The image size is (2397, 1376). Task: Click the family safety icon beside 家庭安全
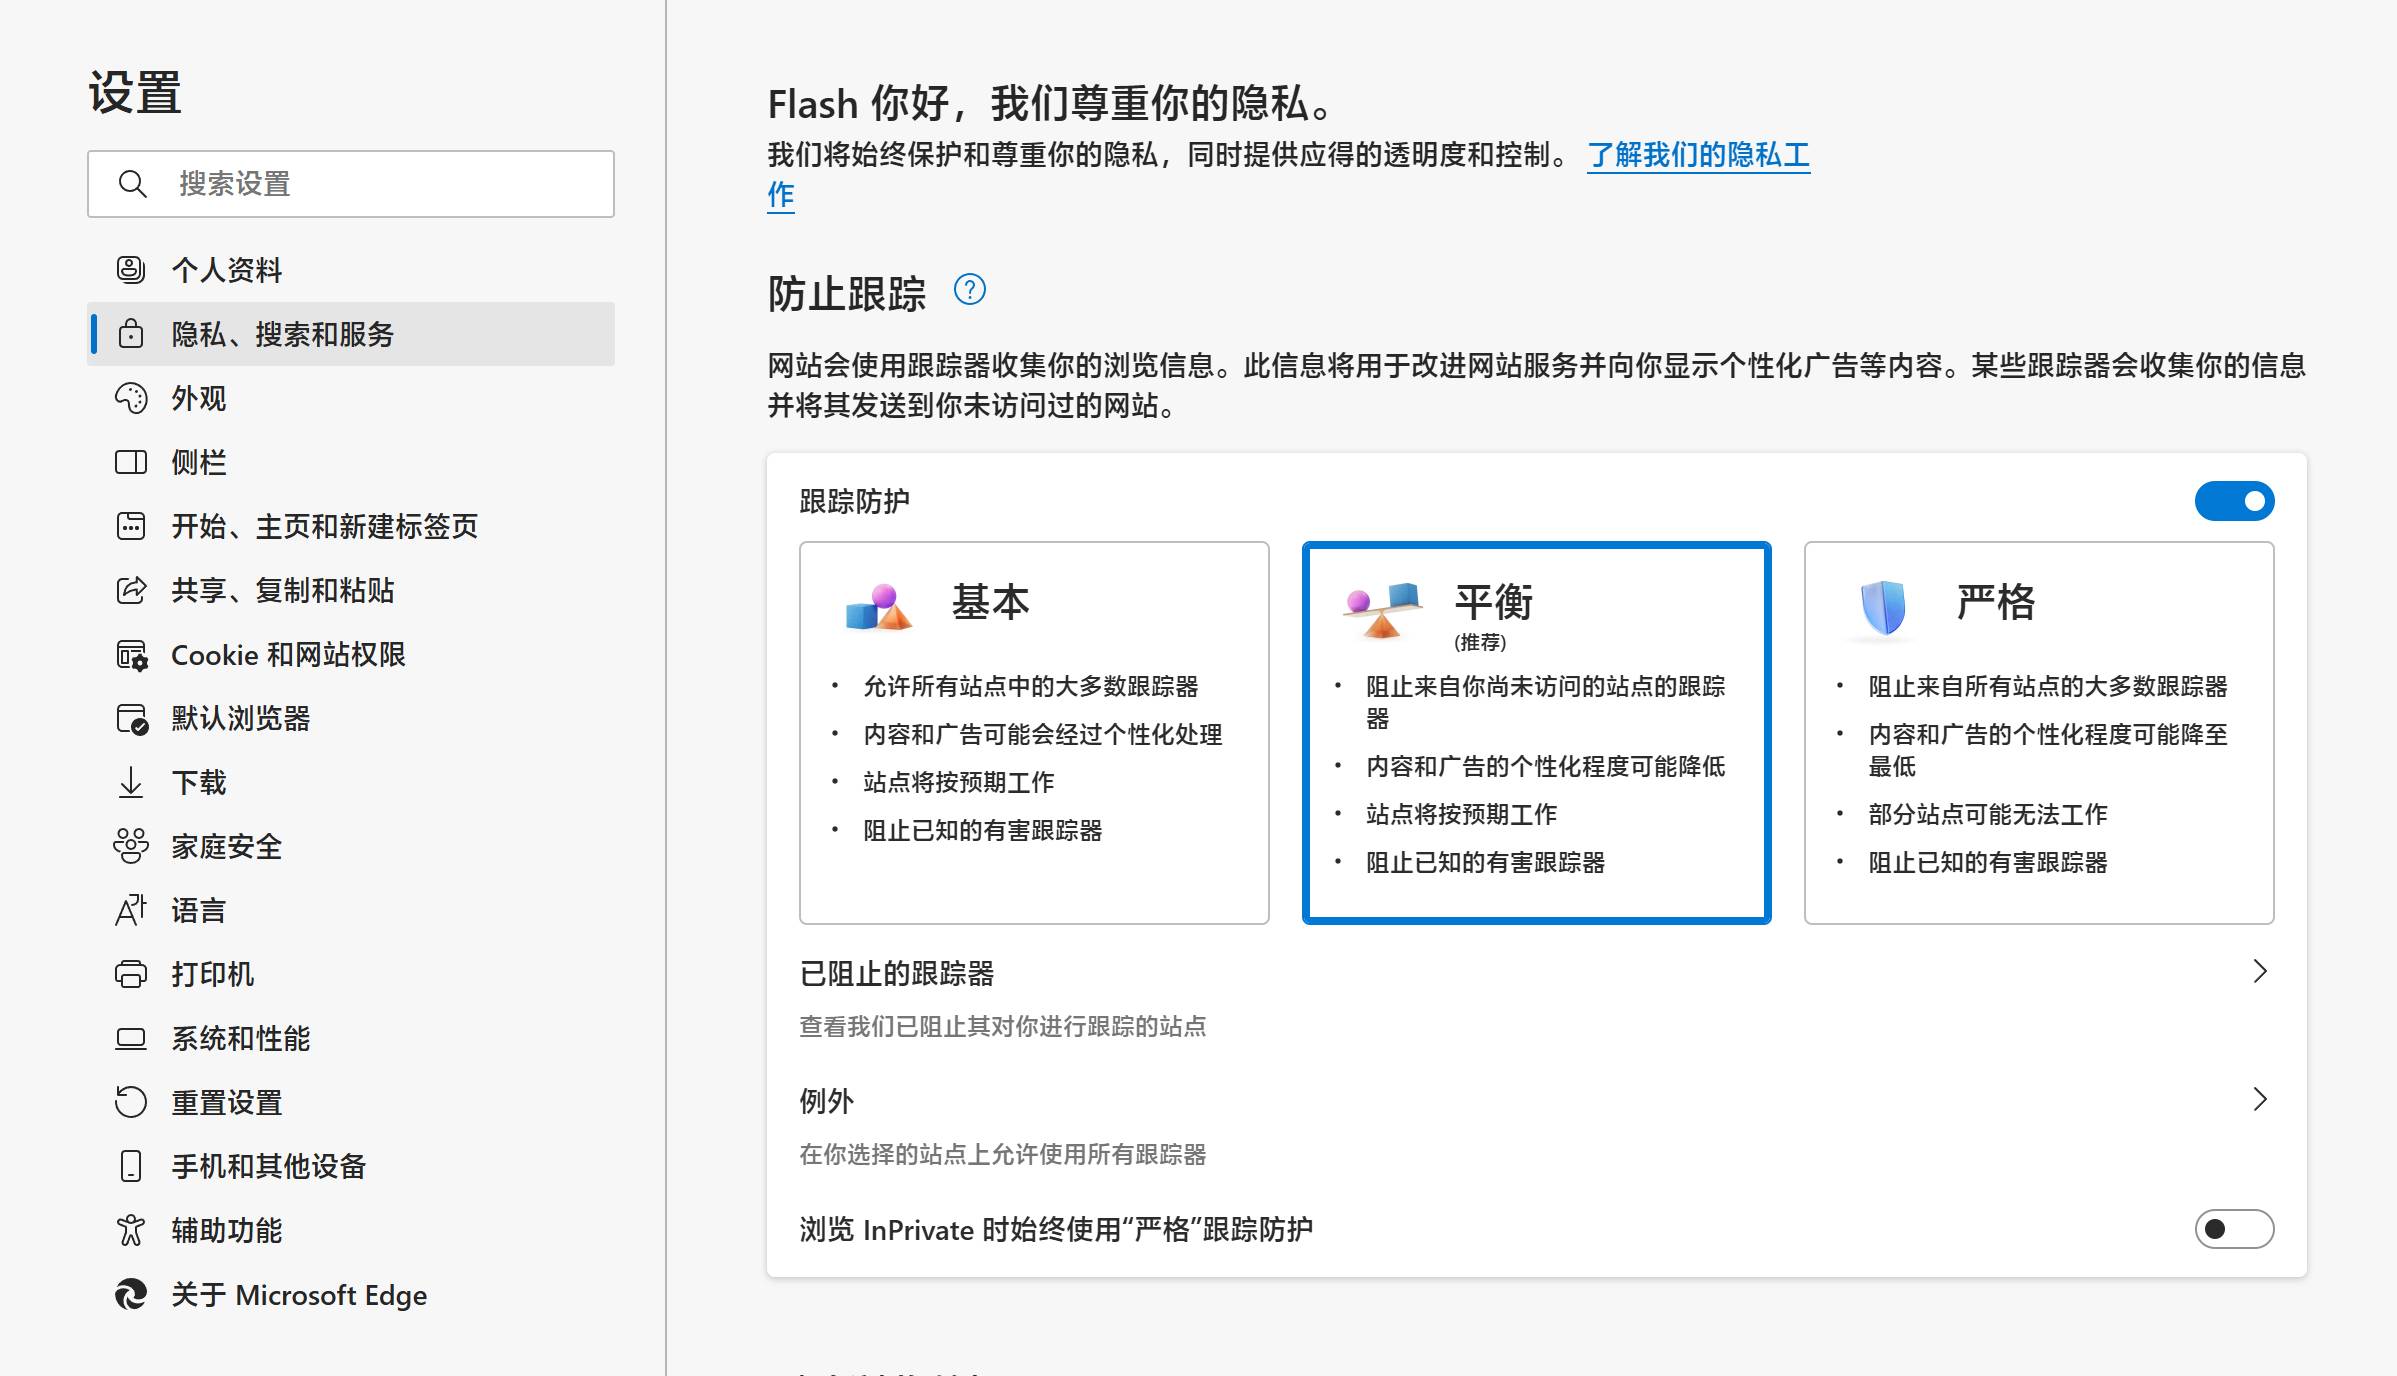(x=131, y=846)
